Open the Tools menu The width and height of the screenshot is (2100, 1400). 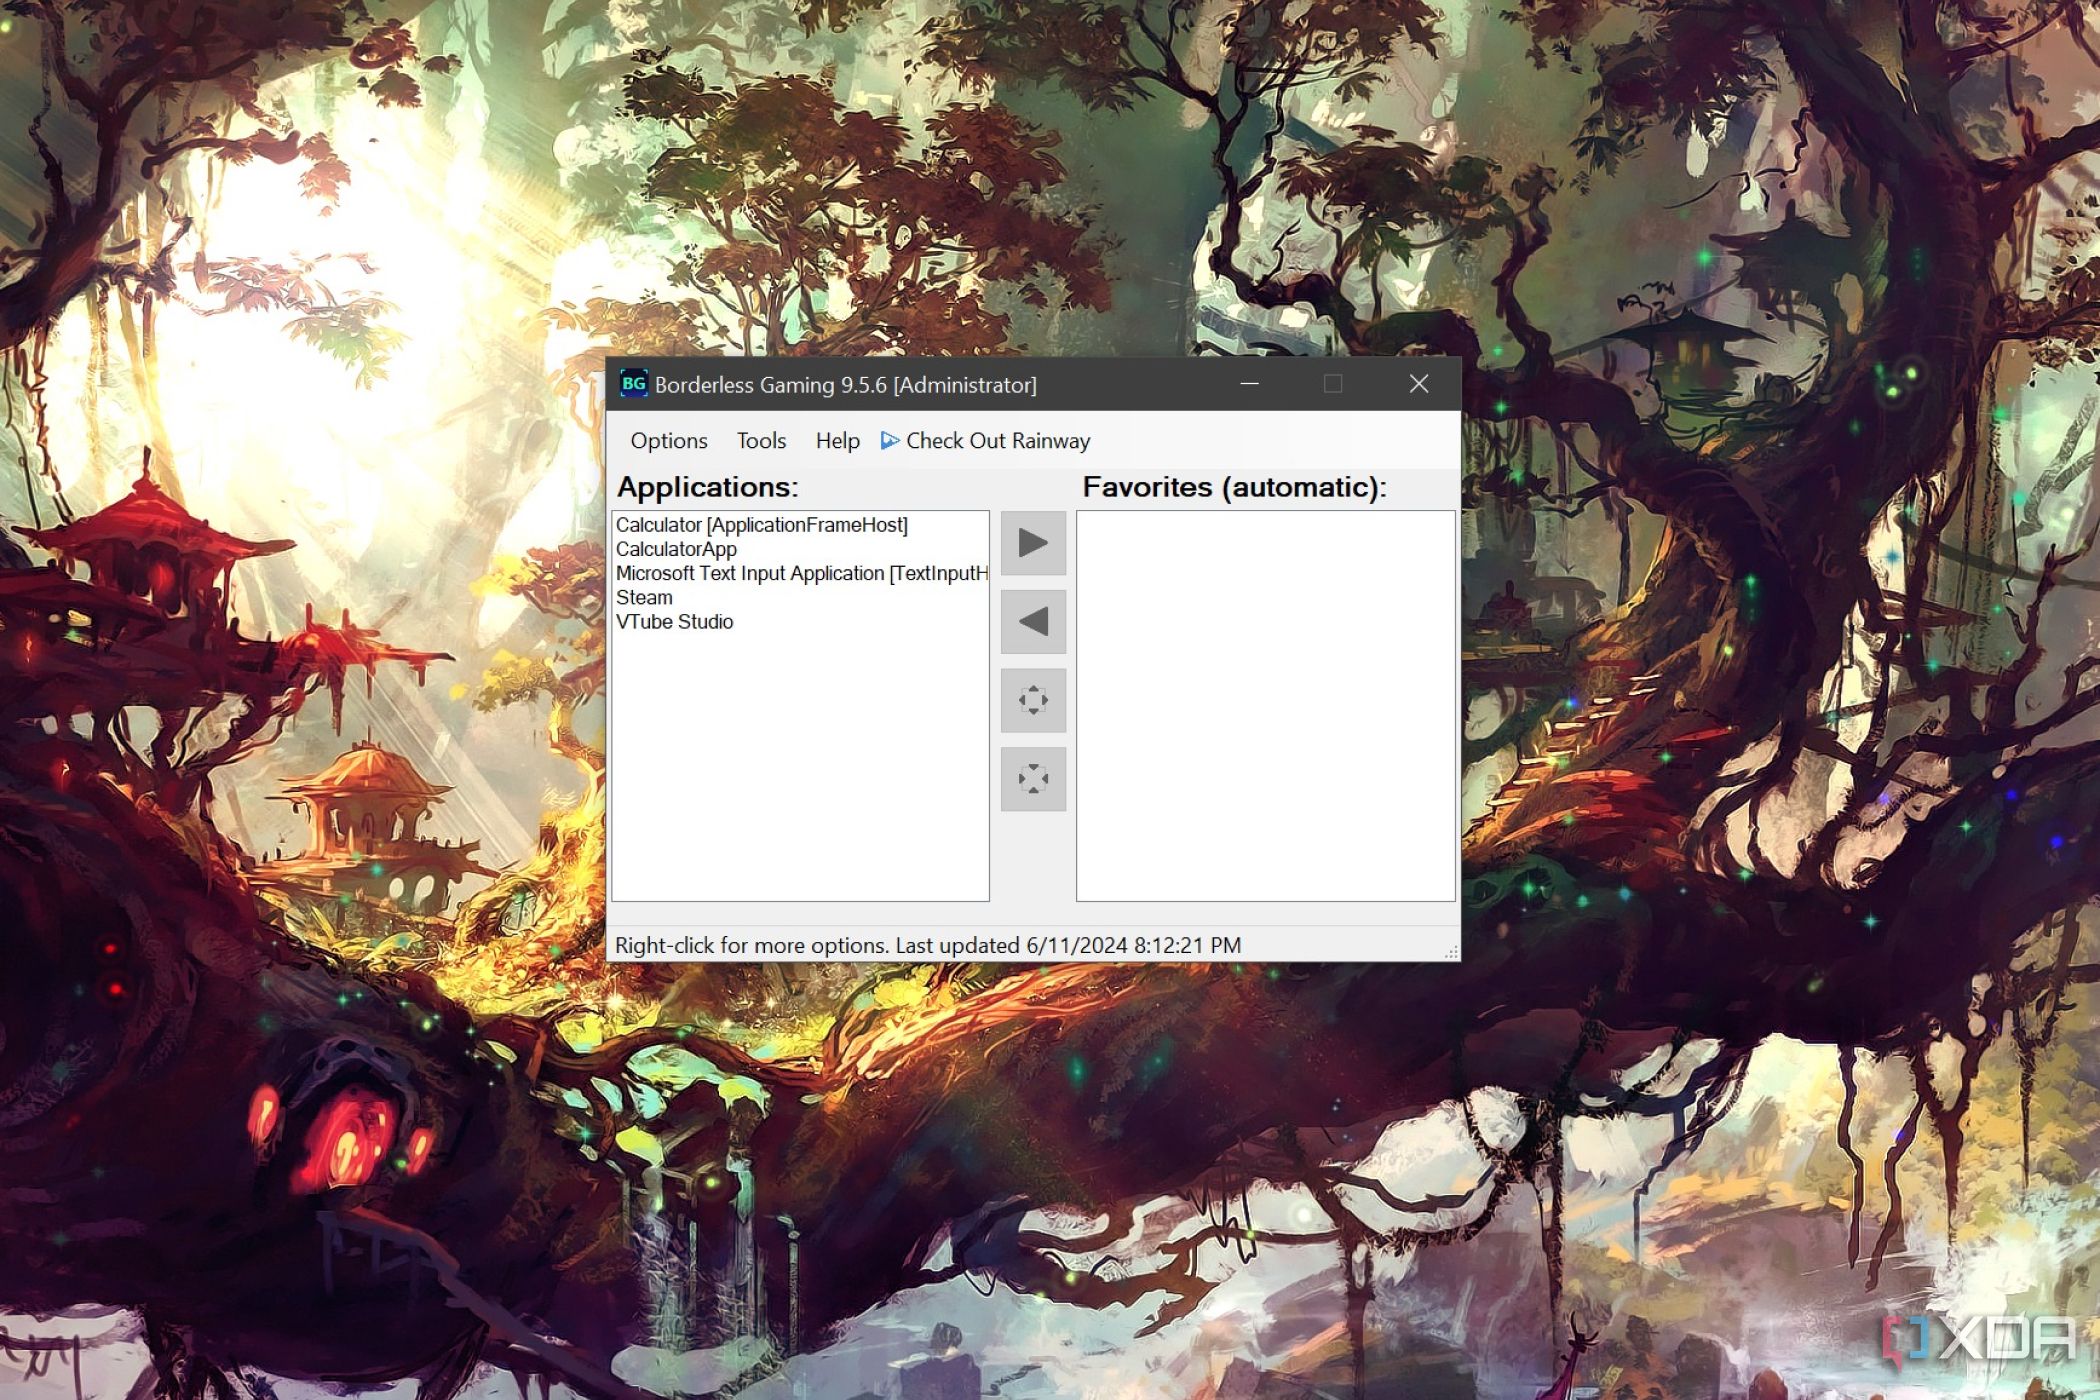(x=761, y=441)
